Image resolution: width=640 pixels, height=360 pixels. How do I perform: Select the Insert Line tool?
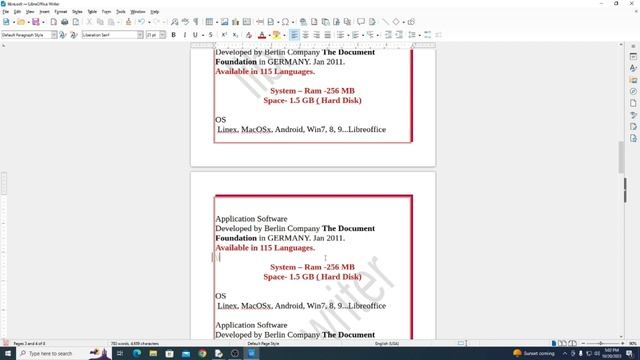coord(385,22)
